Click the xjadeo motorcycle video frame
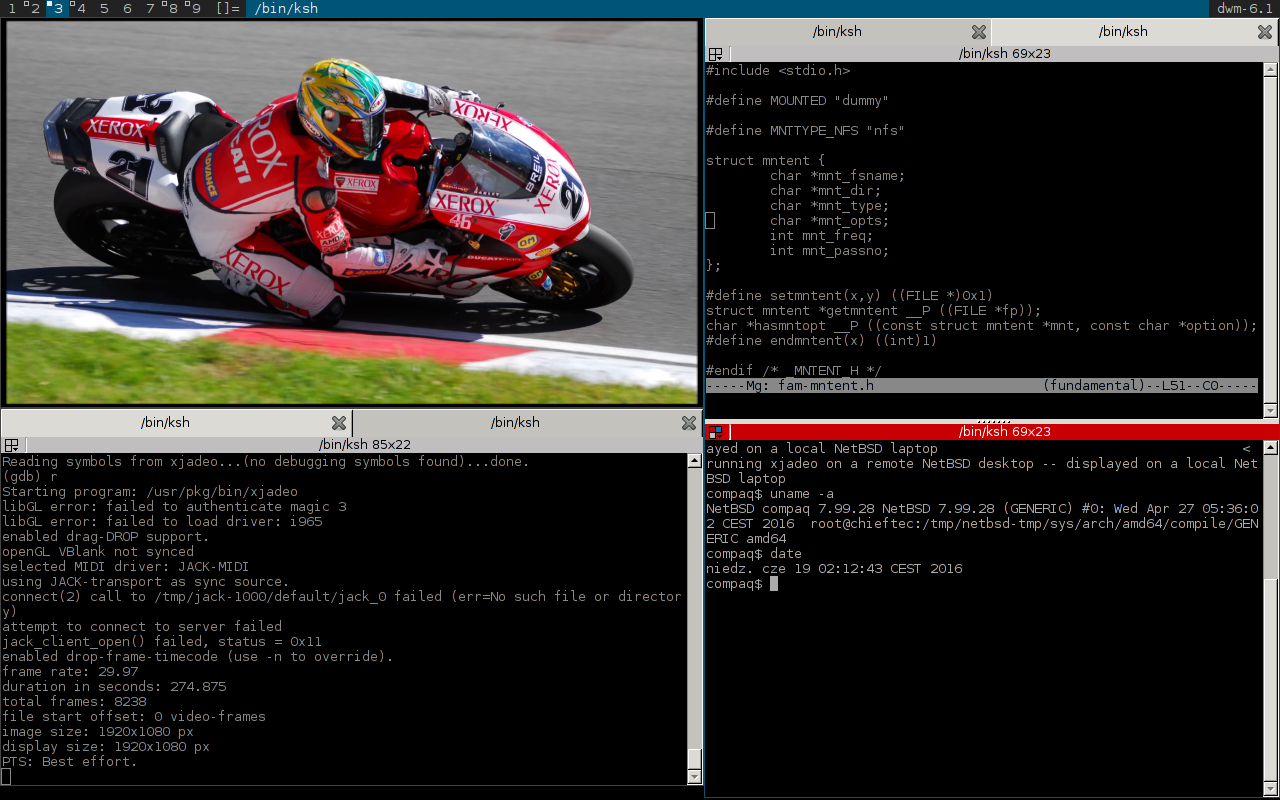 click(x=351, y=212)
